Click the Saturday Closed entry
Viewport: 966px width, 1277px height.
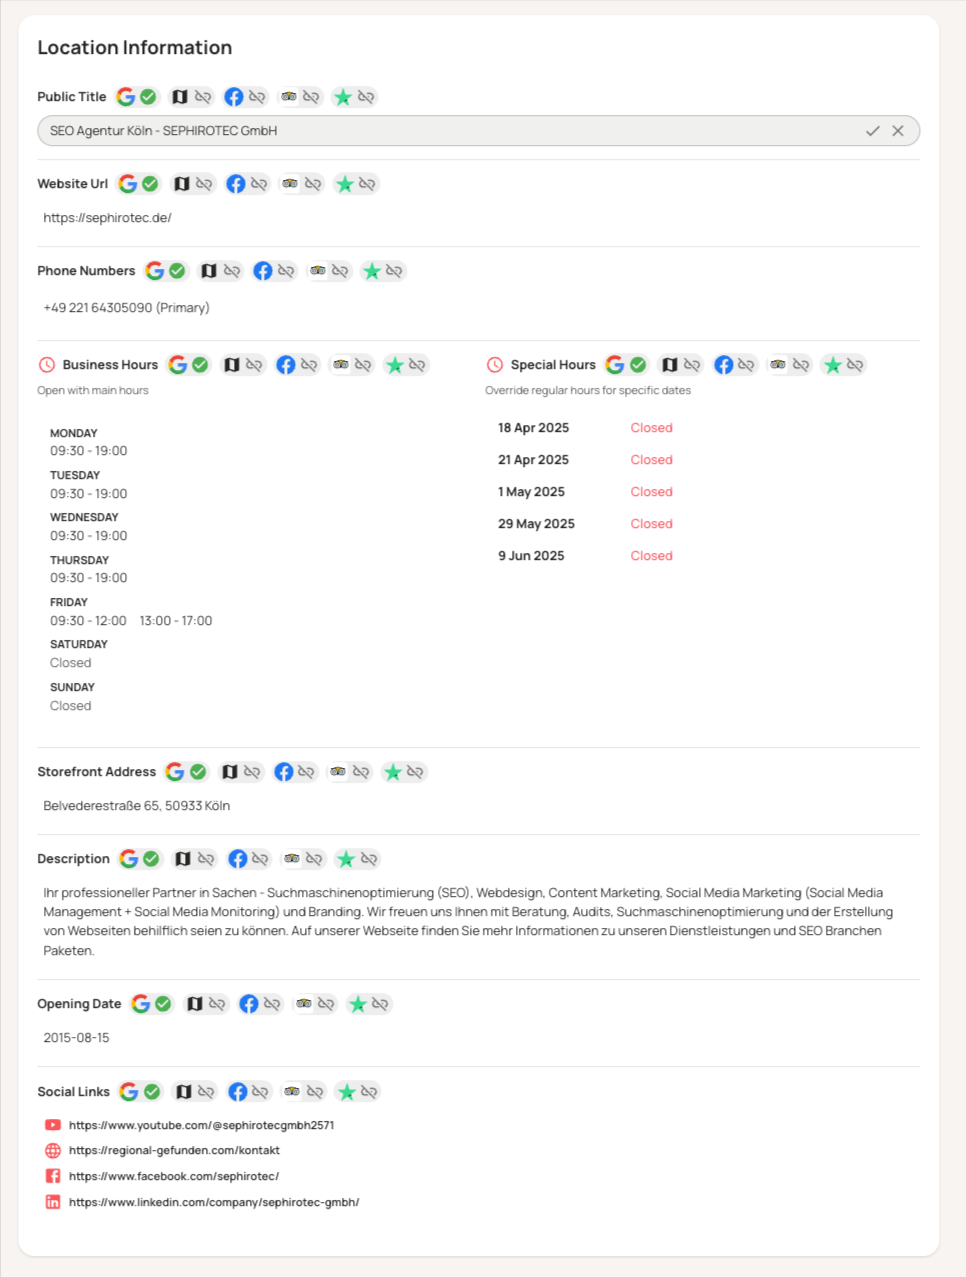click(71, 663)
